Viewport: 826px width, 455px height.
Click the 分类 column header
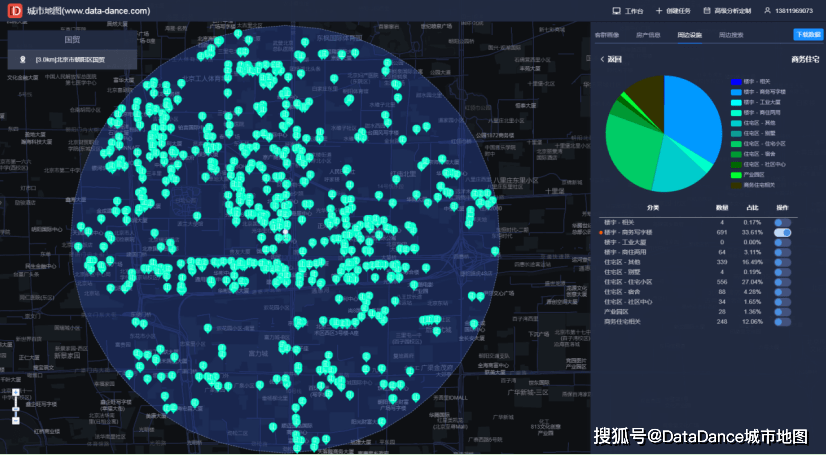653,208
